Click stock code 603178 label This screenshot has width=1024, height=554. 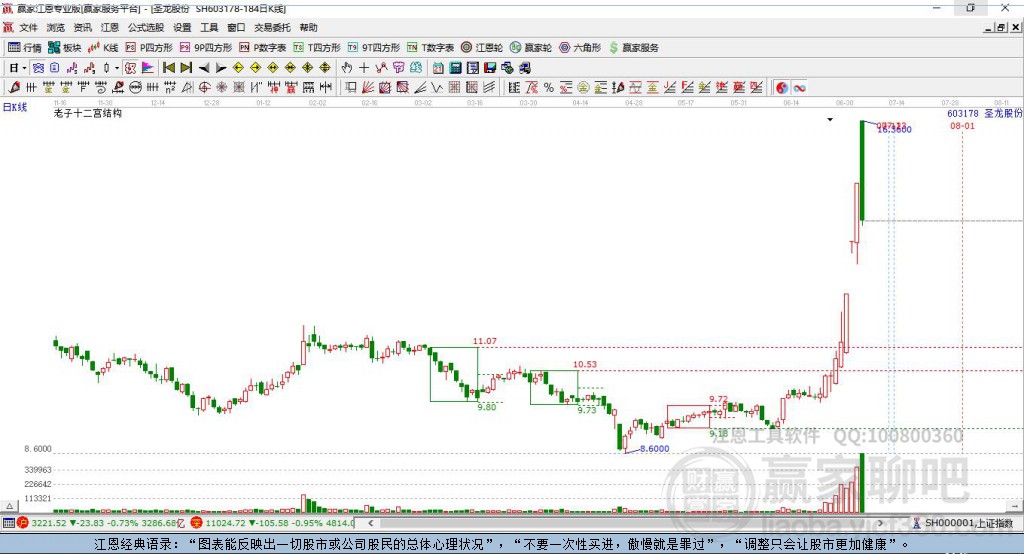click(963, 114)
